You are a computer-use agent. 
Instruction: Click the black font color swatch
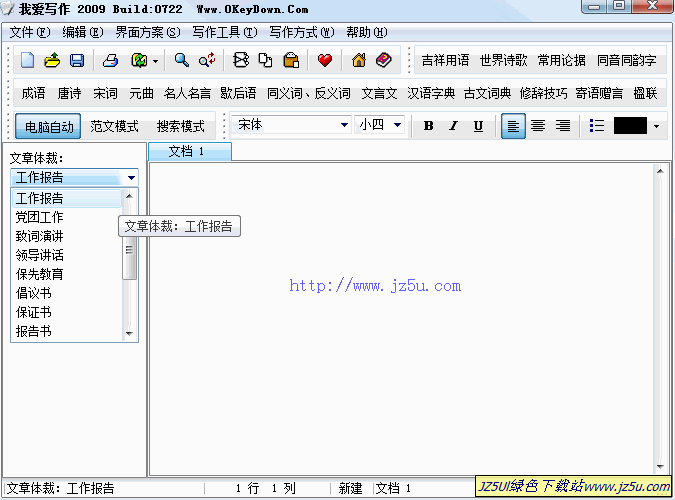pos(630,126)
